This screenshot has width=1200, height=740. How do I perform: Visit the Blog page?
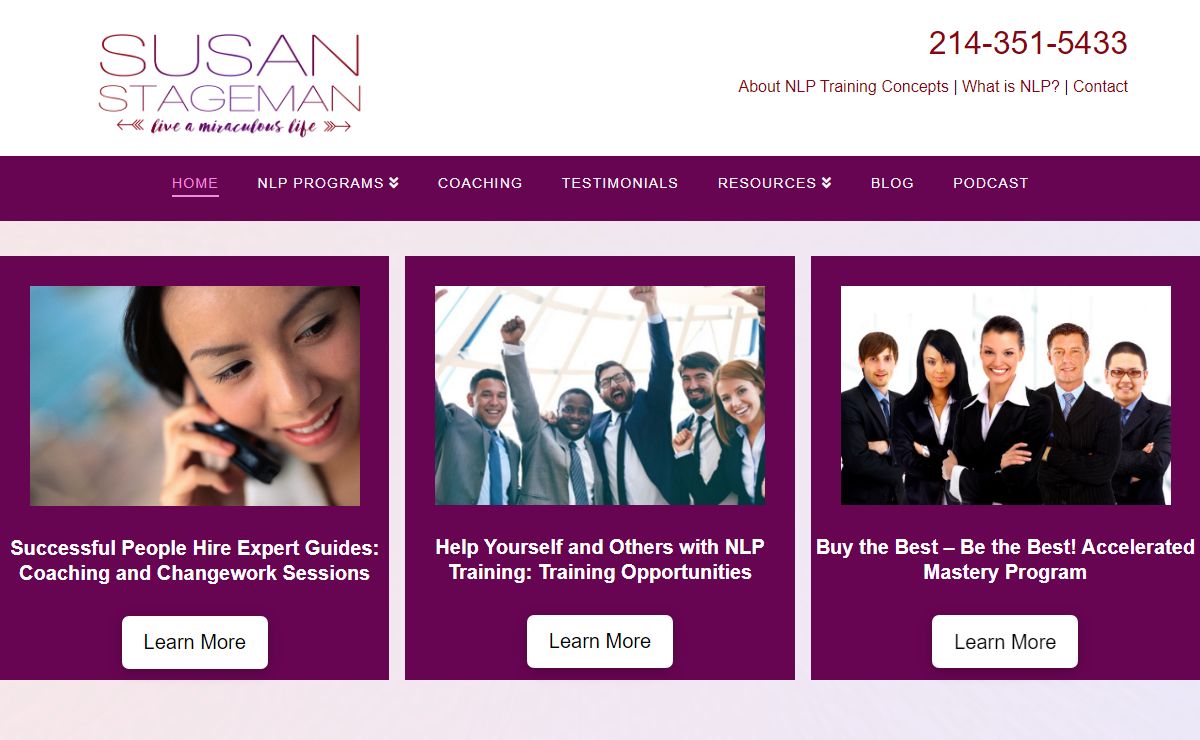coord(892,183)
